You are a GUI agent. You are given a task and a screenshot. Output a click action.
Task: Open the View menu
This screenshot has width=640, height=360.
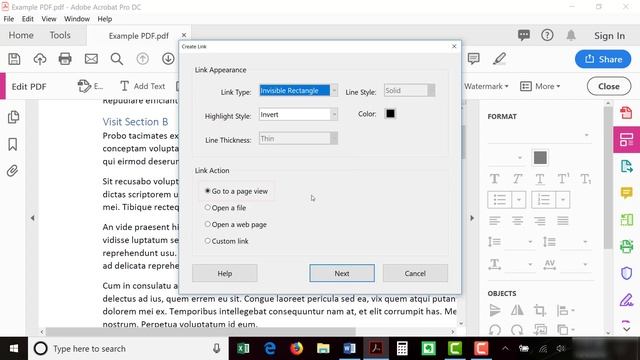49,19
